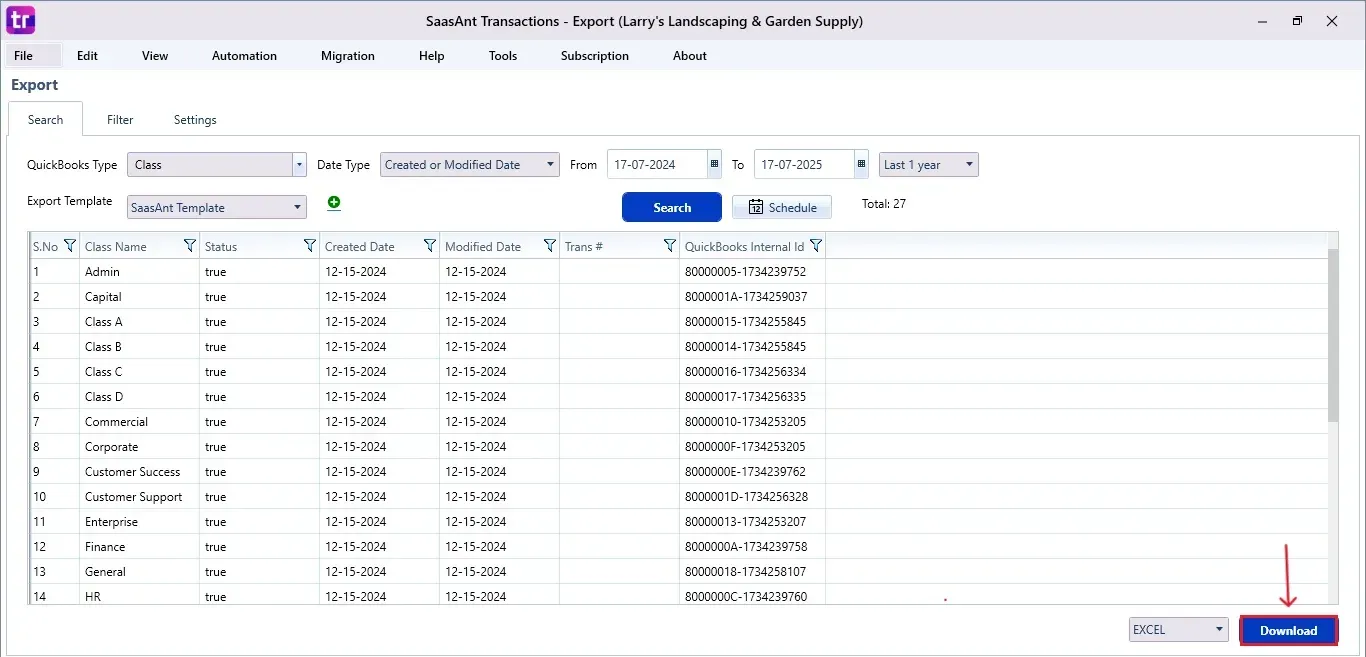Expand the QuickBooks Type dropdown showing Class
Viewport: 1366px width, 657px height.
click(299, 164)
